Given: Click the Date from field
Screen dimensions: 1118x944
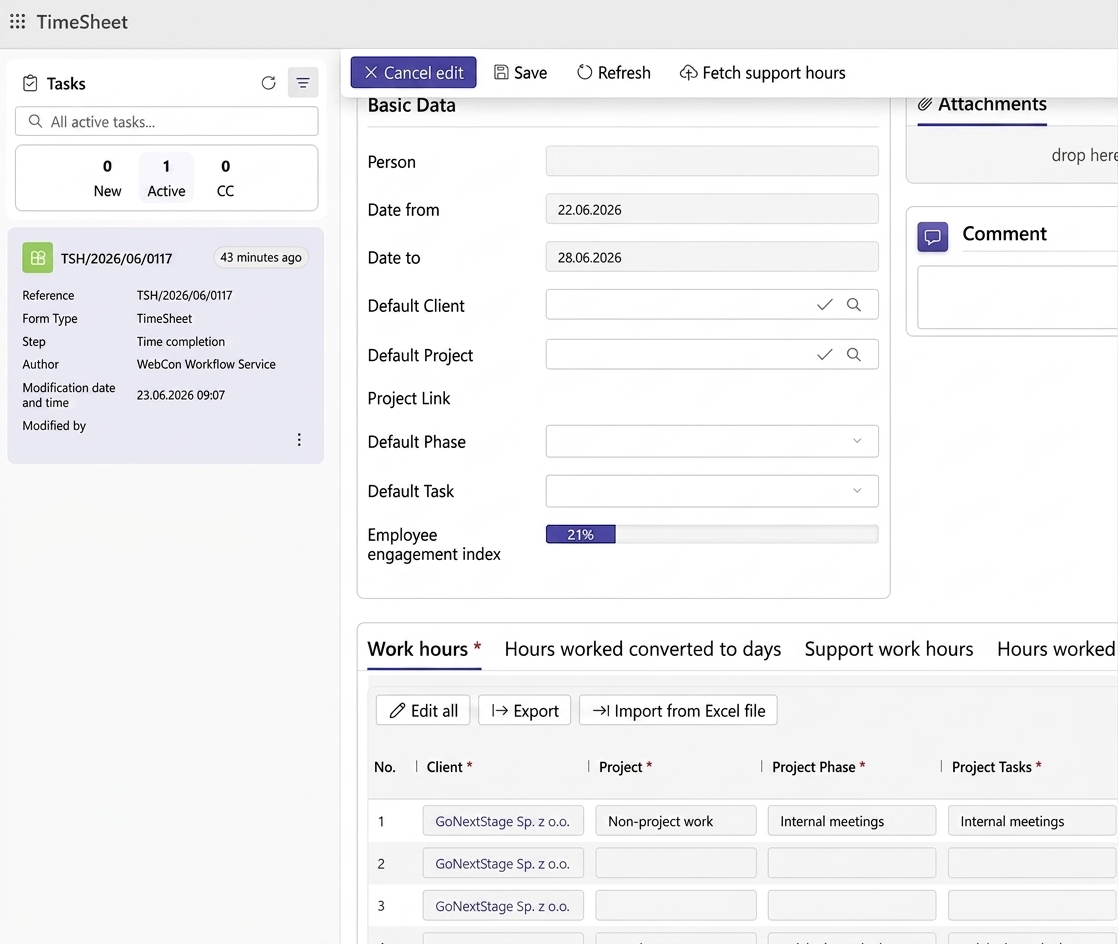Looking at the screenshot, I should [x=712, y=210].
